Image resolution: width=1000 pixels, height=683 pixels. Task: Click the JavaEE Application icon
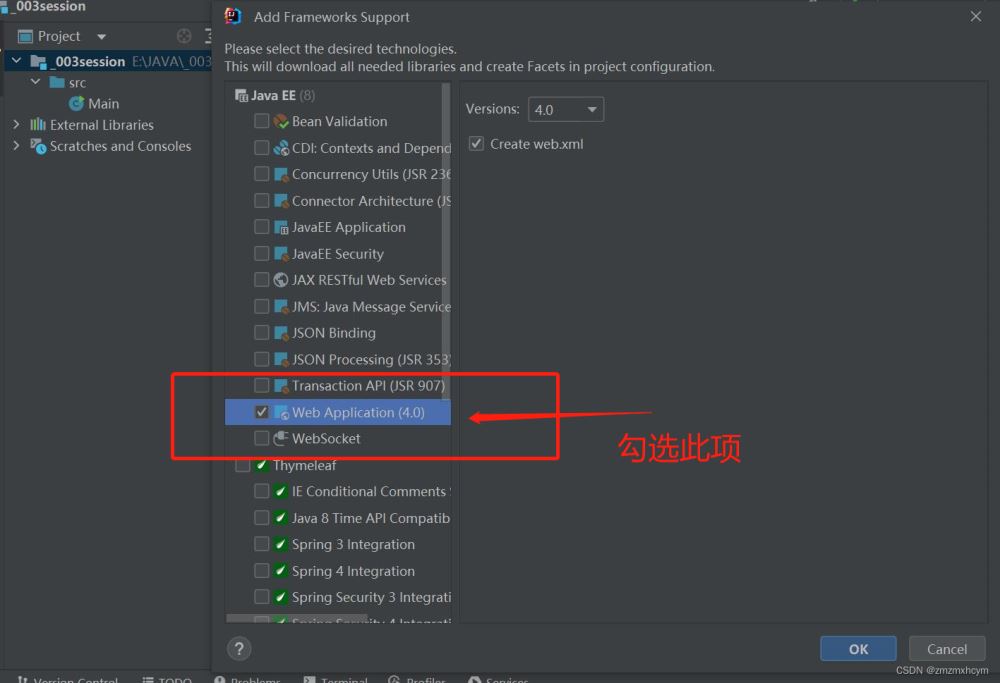[281, 227]
